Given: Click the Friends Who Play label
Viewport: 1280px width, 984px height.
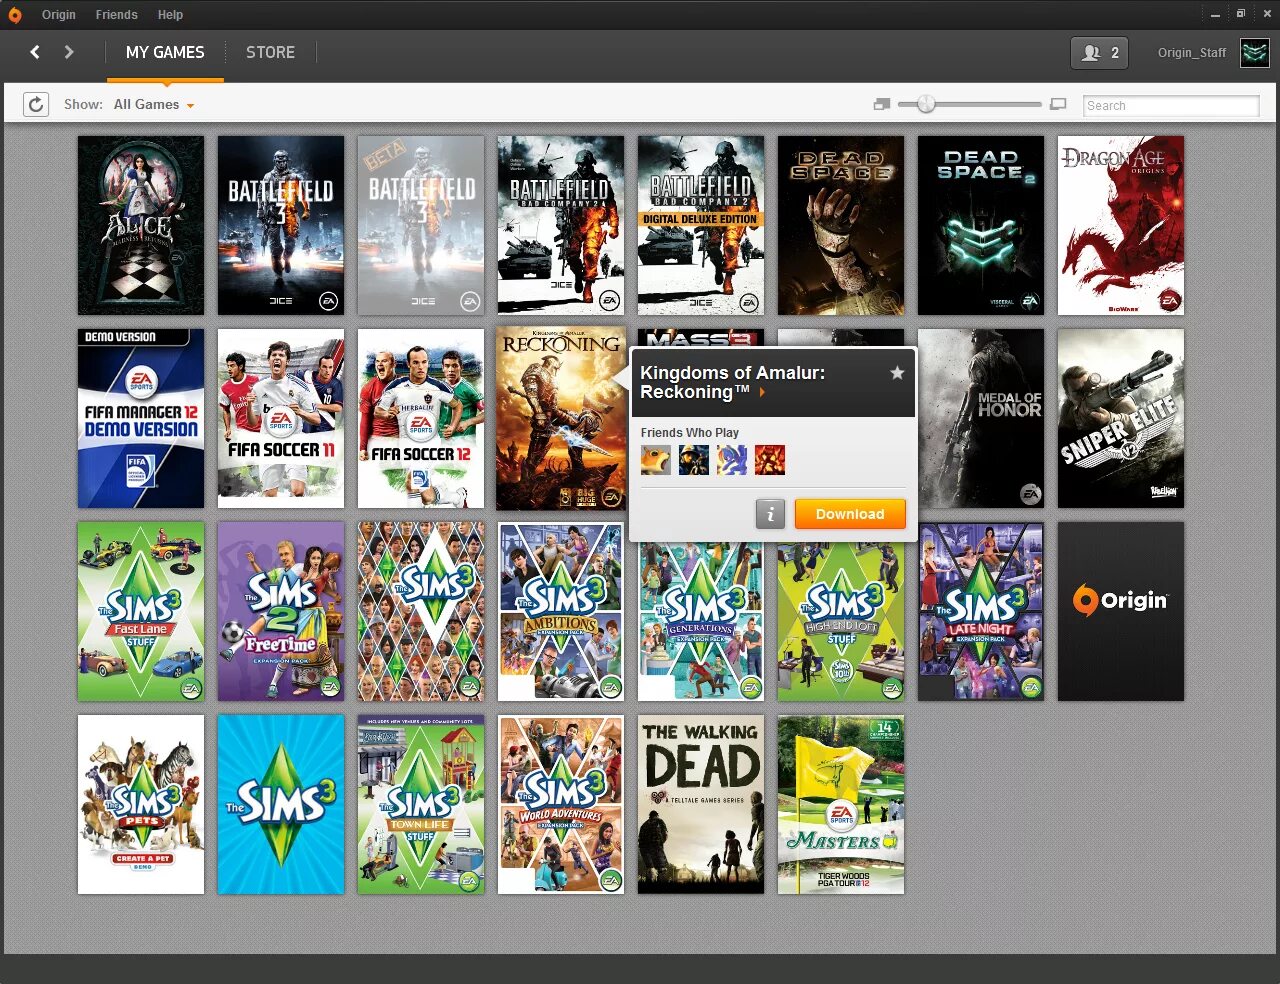Looking at the screenshot, I should click(x=690, y=433).
